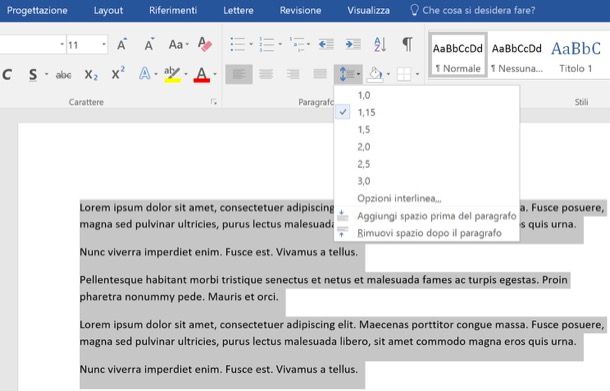This screenshot has height=391, width=610.
Task: Choose Aggiungi spazio prima del paragrafo
Action: 427,216
